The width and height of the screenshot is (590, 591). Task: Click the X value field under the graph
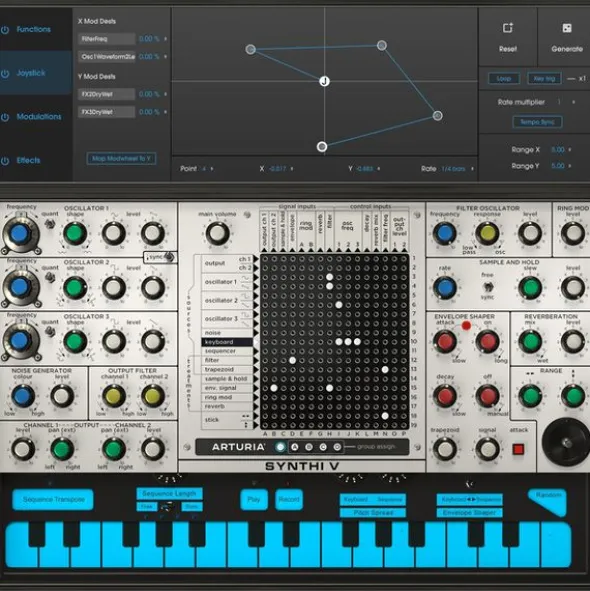coord(278,169)
